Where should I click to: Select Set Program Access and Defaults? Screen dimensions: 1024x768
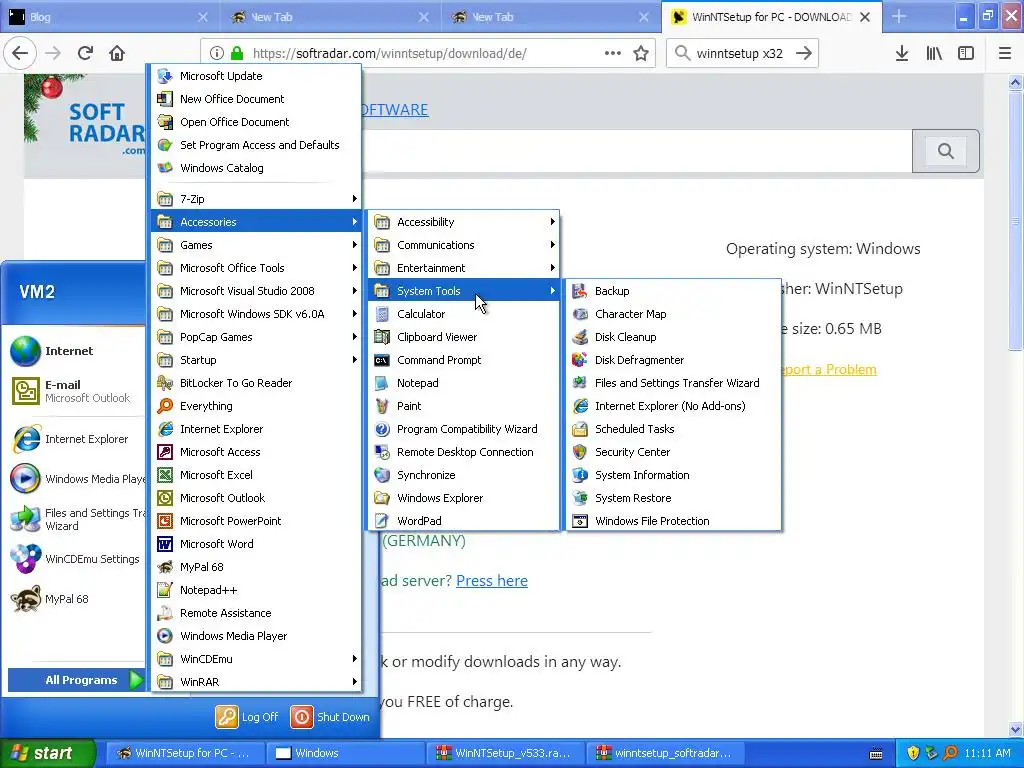[256, 145]
